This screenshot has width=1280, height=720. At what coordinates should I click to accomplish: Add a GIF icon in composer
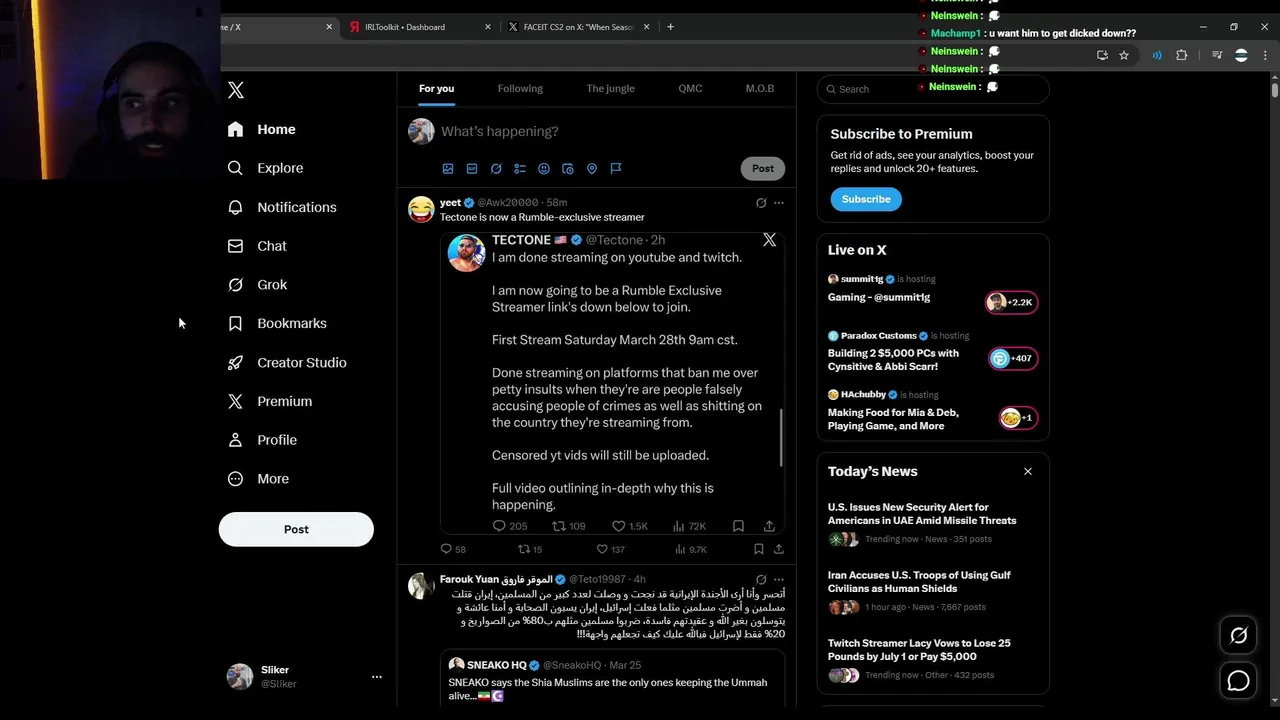tap(472, 169)
